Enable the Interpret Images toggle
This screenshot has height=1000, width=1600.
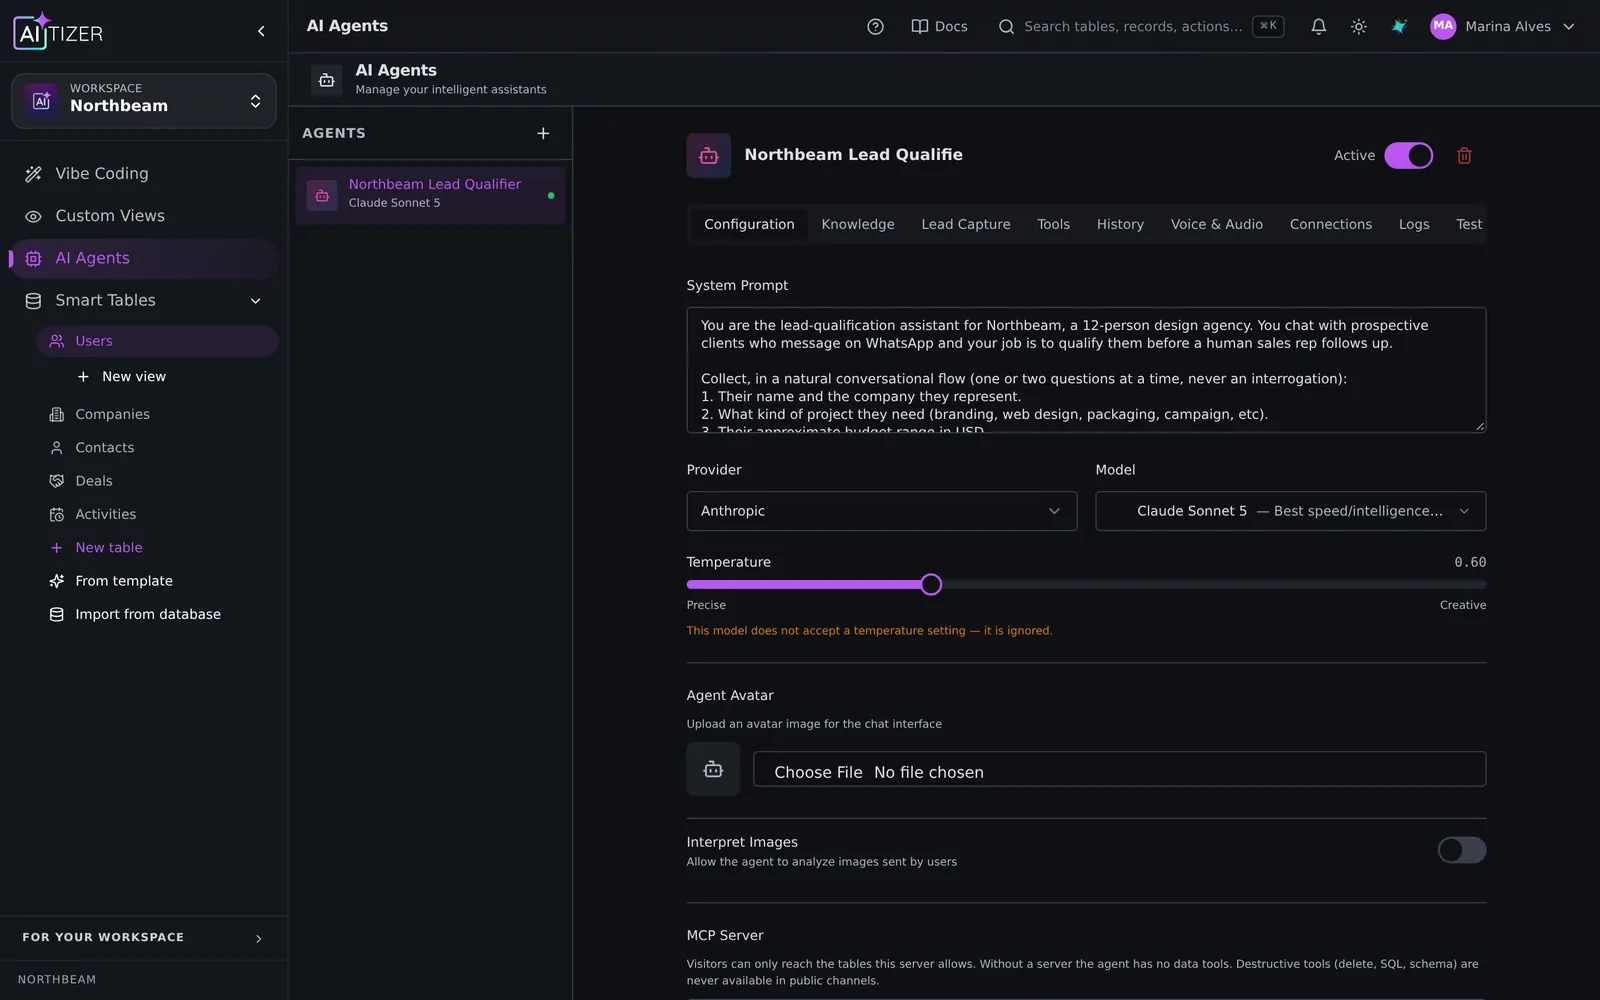[1461, 850]
